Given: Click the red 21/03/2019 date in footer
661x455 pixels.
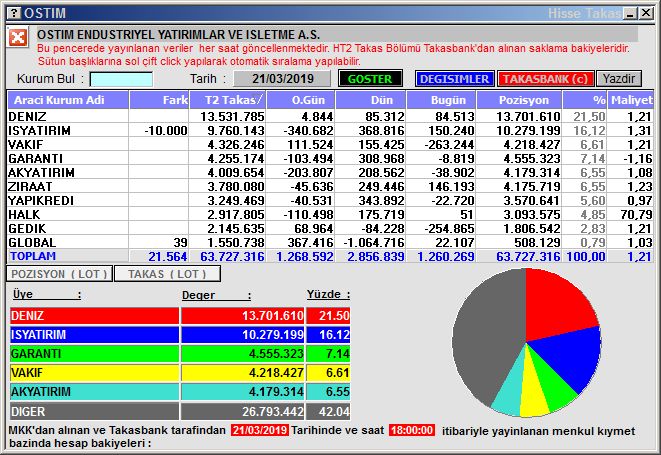Looking at the screenshot, I should pyautogui.click(x=260, y=430).
